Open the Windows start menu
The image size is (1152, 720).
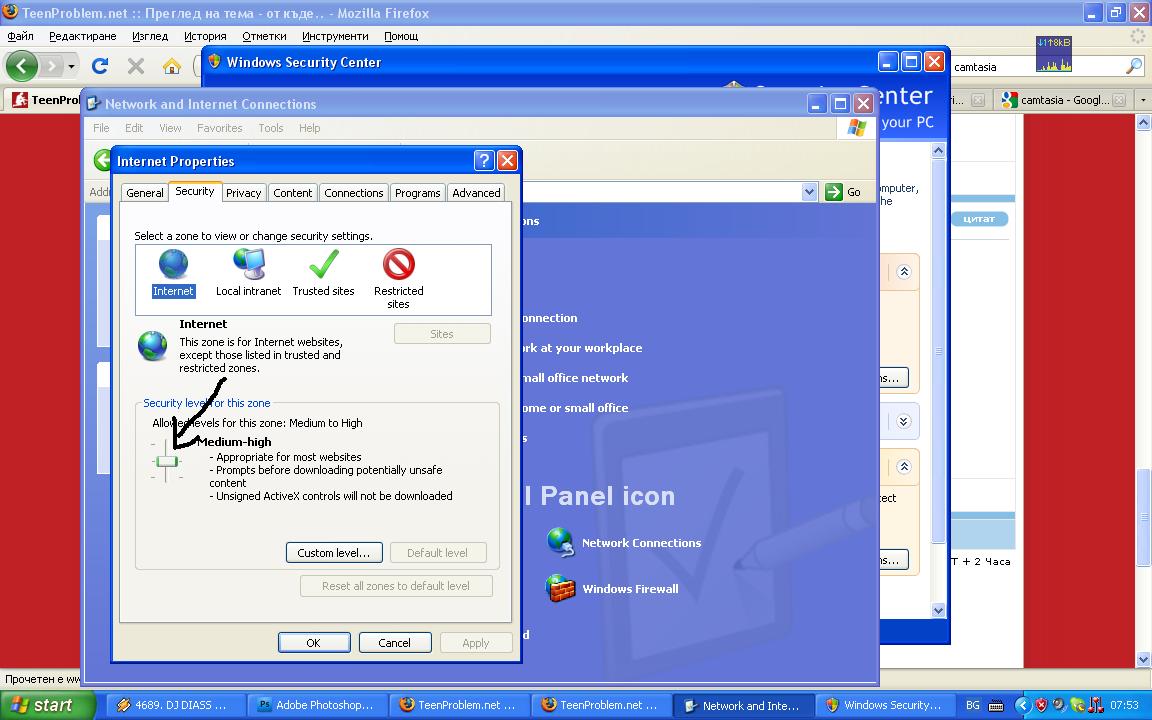coord(48,705)
